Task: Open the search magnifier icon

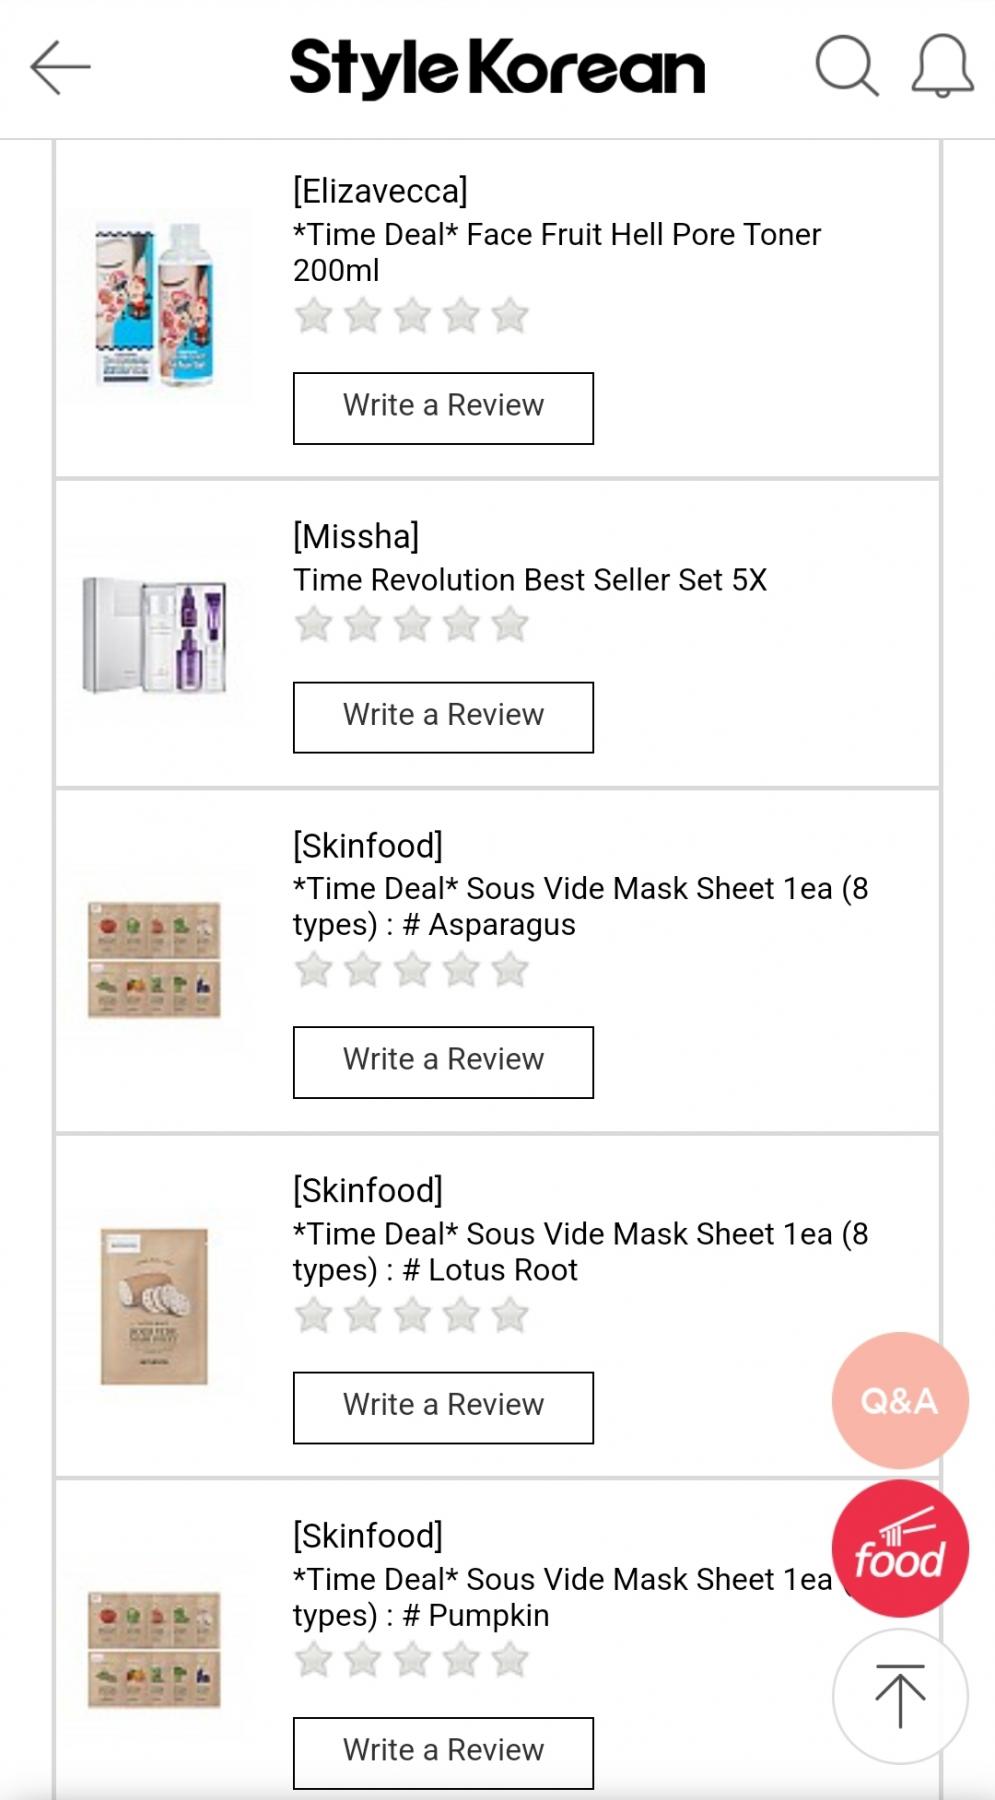Action: pyautogui.click(x=846, y=67)
